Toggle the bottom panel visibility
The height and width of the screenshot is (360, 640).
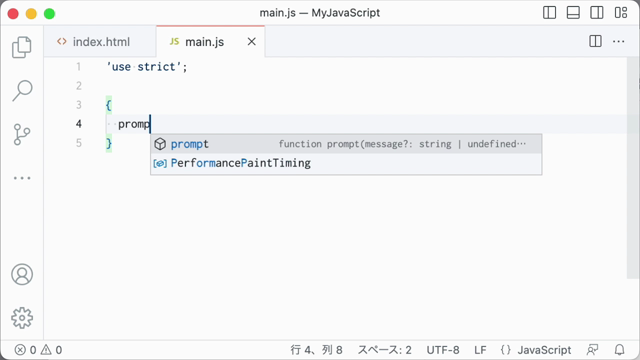(x=573, y=13)
